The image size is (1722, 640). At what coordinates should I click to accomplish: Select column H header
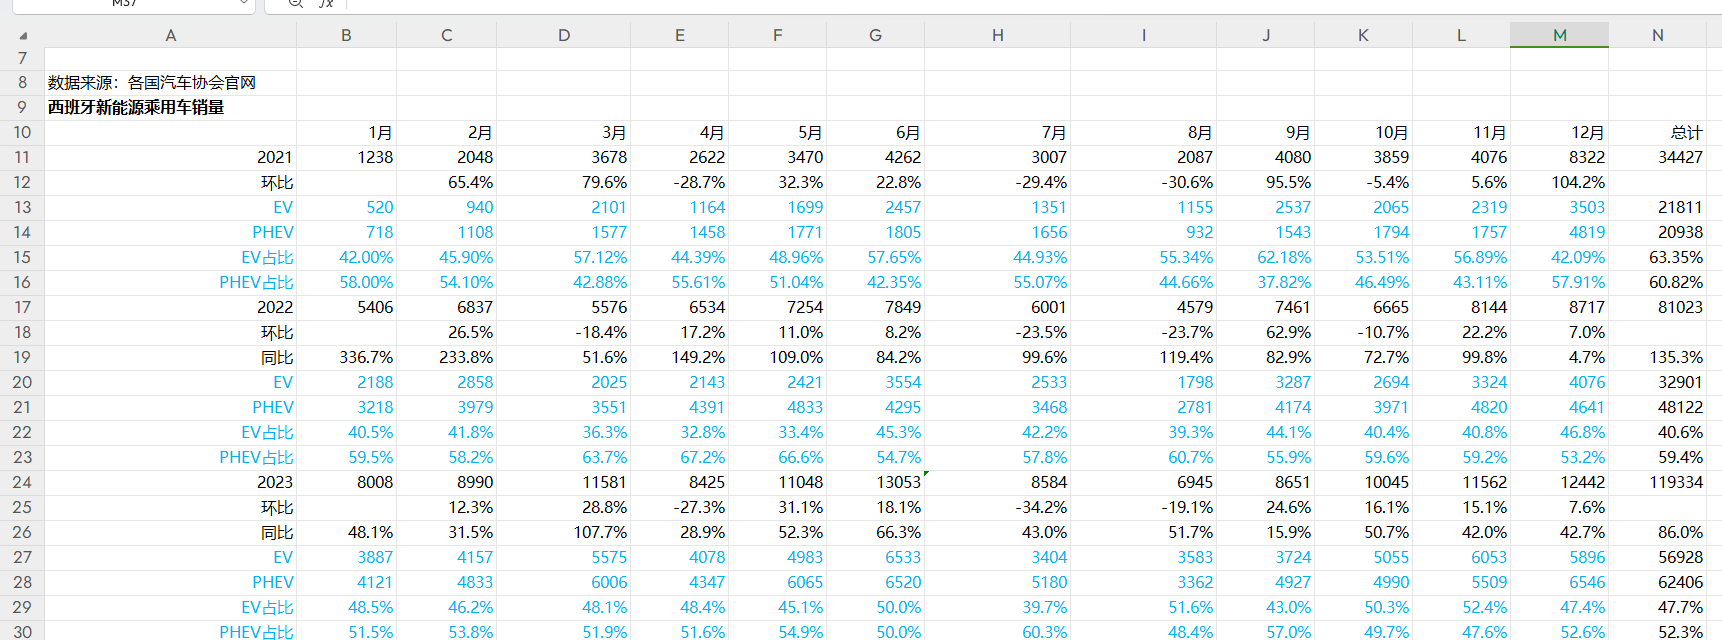click(x=997, y=35)
